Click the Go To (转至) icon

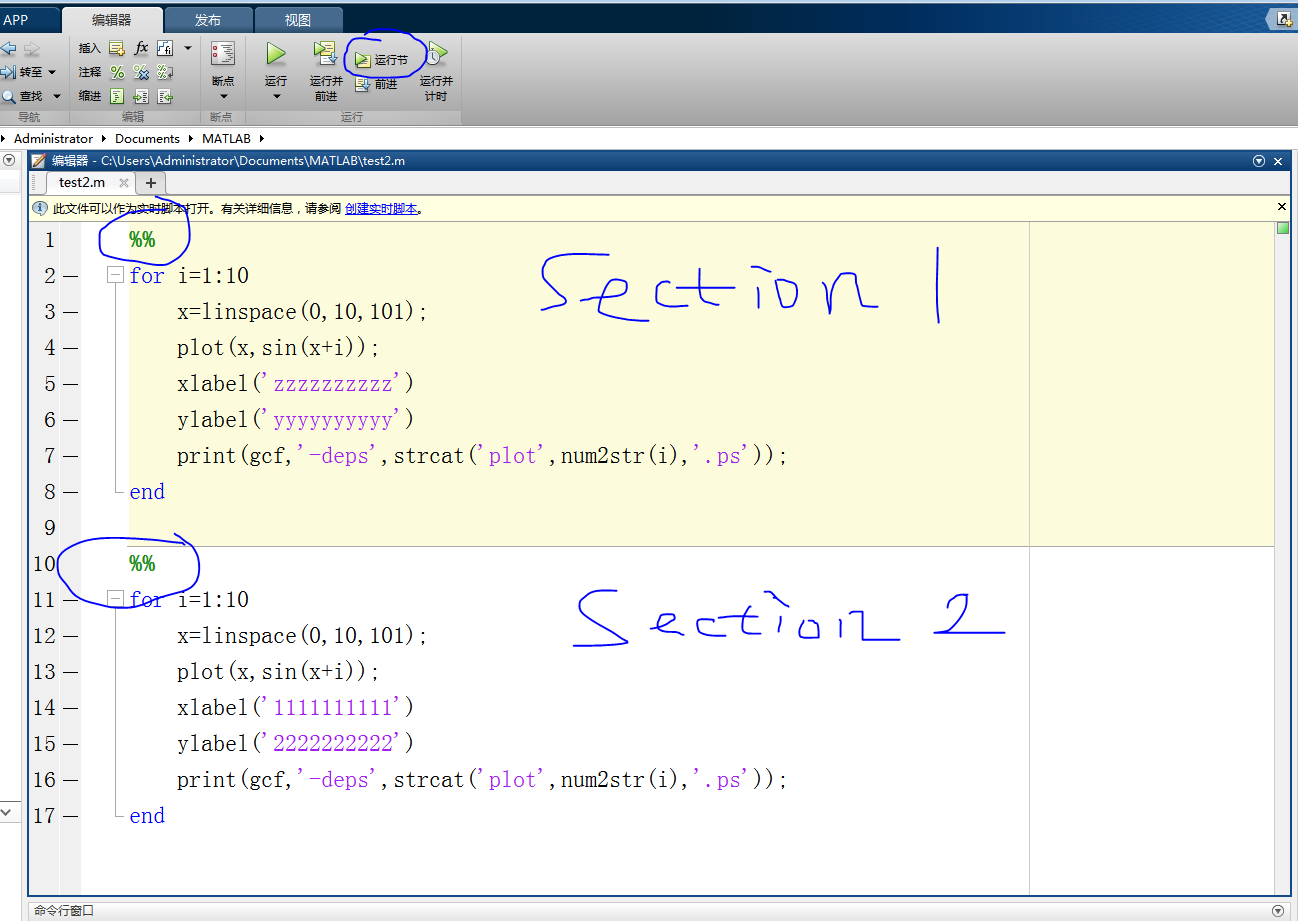click(9, 72)
